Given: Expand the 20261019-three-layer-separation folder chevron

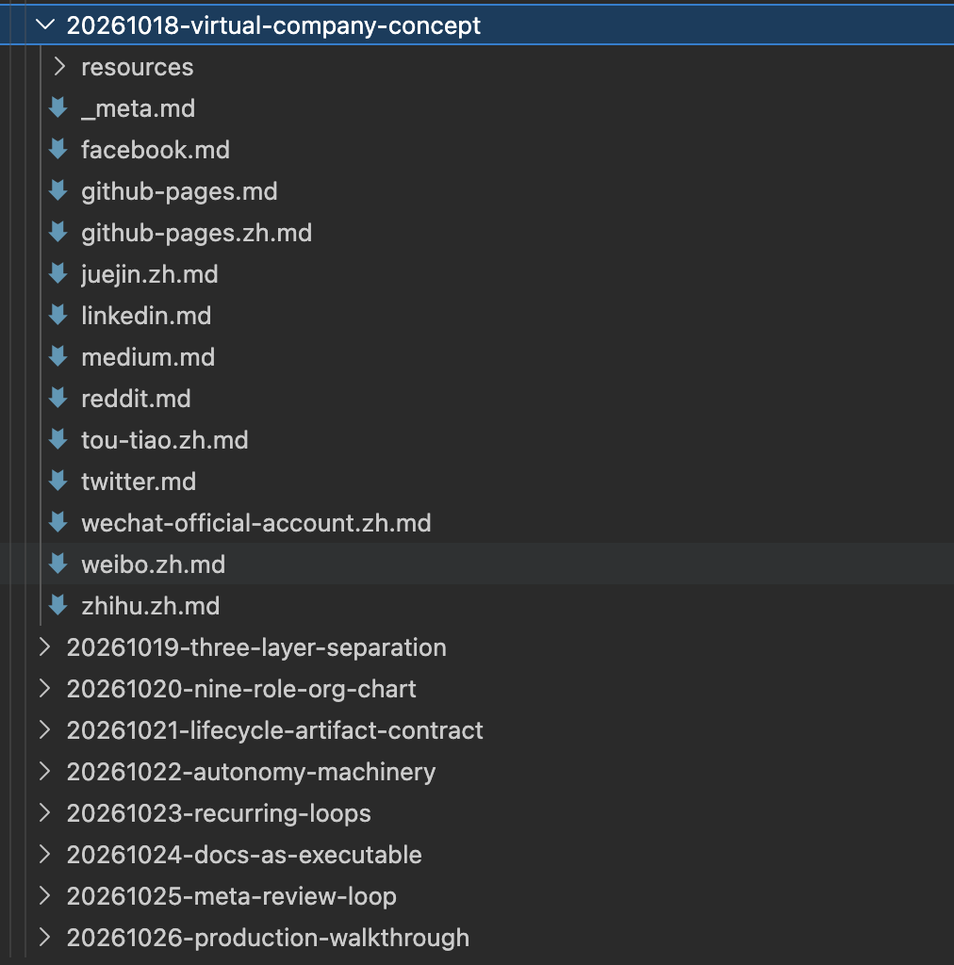Looking at the screenshot, I should (x=44, y=647).
